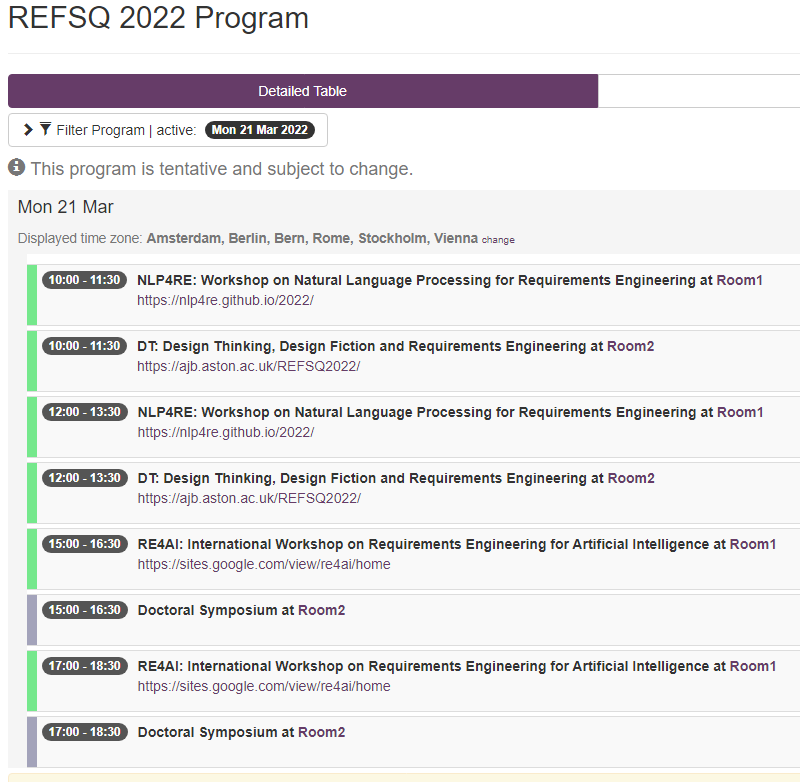Open ajb.aston.ac.uk link under 10:00 DT session
Viewport: 800px width, 782px height.
(248, 366)
